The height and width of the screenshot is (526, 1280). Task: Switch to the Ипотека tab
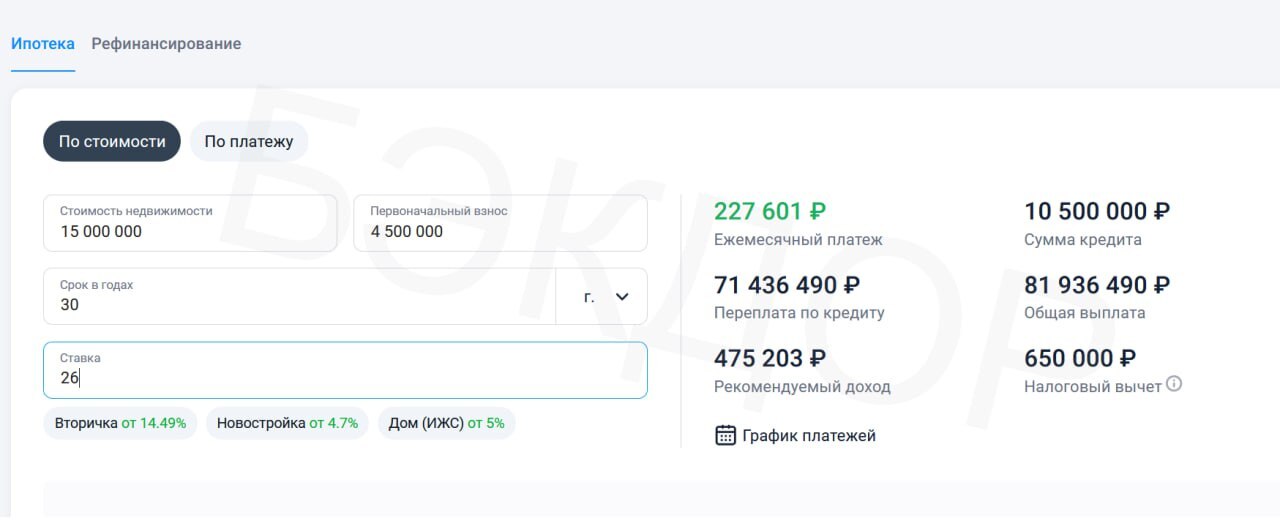pos(42,44)
